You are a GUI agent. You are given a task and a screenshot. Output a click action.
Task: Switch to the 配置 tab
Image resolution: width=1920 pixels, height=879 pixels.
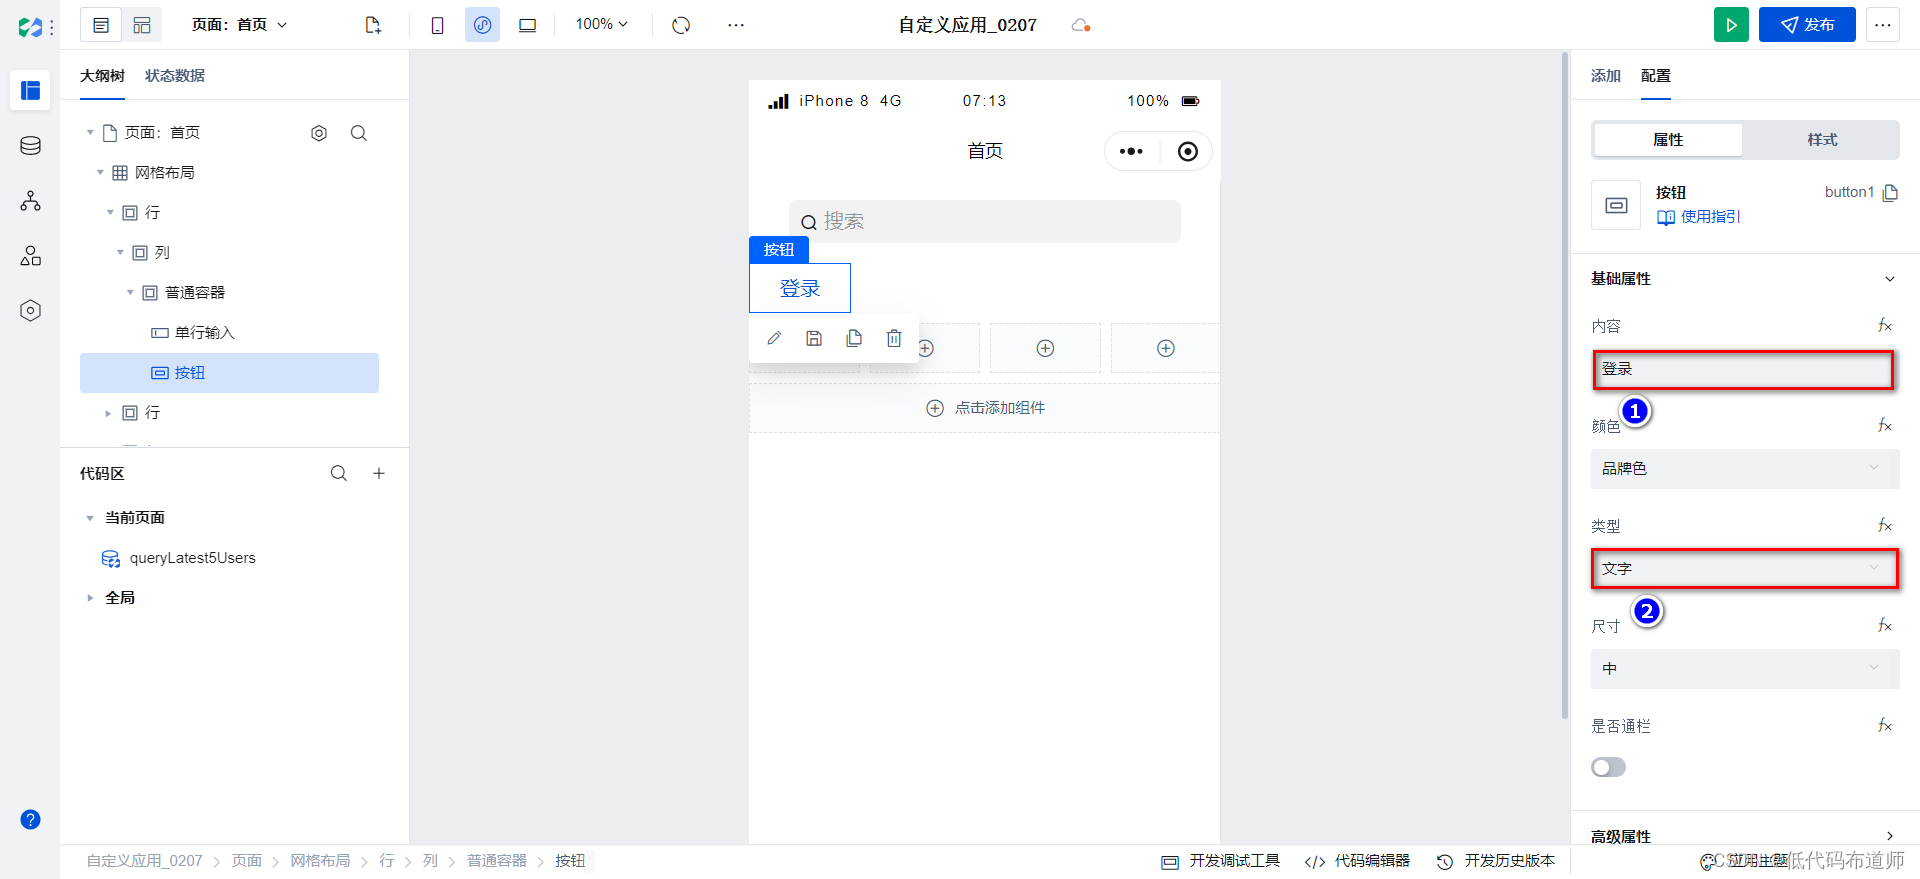[x=1656, y=76]
